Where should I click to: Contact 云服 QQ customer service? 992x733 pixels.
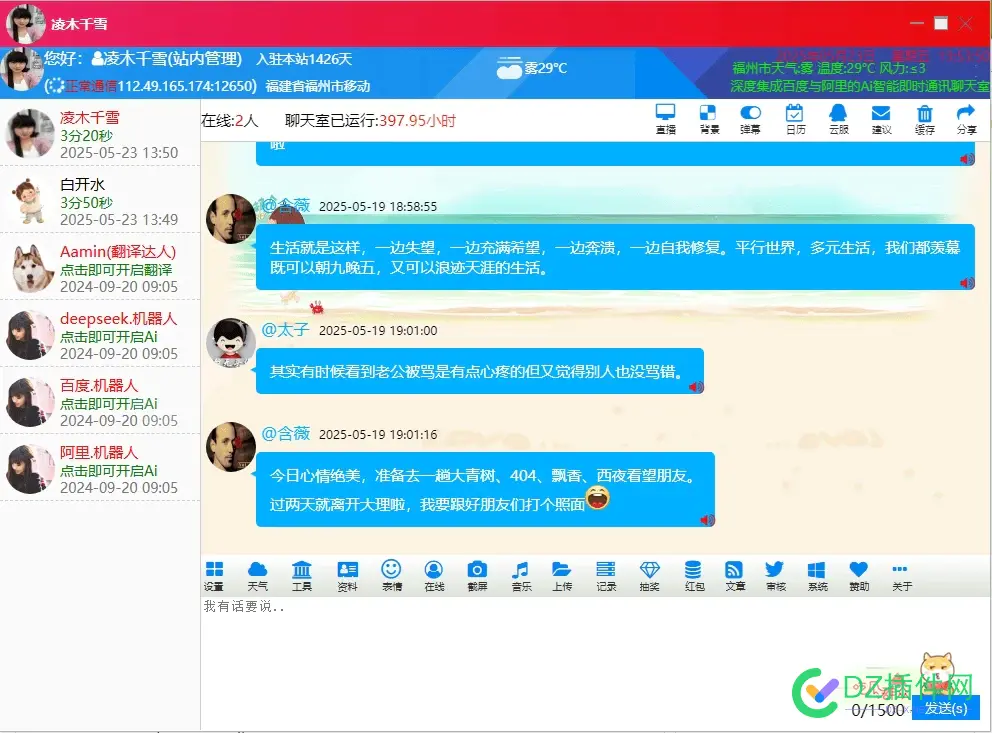point(838,119)
